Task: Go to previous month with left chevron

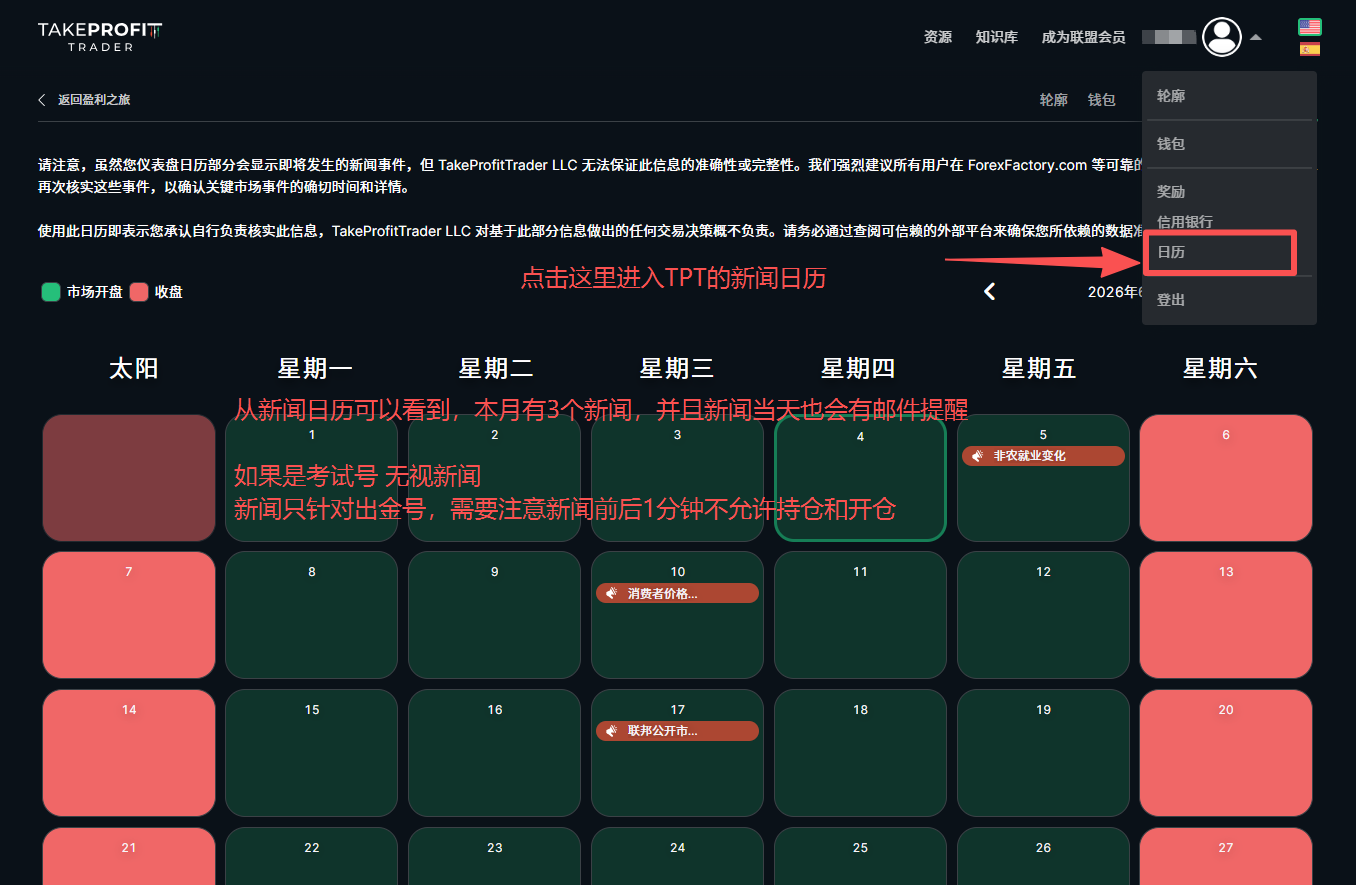Action: click(989, 291)
